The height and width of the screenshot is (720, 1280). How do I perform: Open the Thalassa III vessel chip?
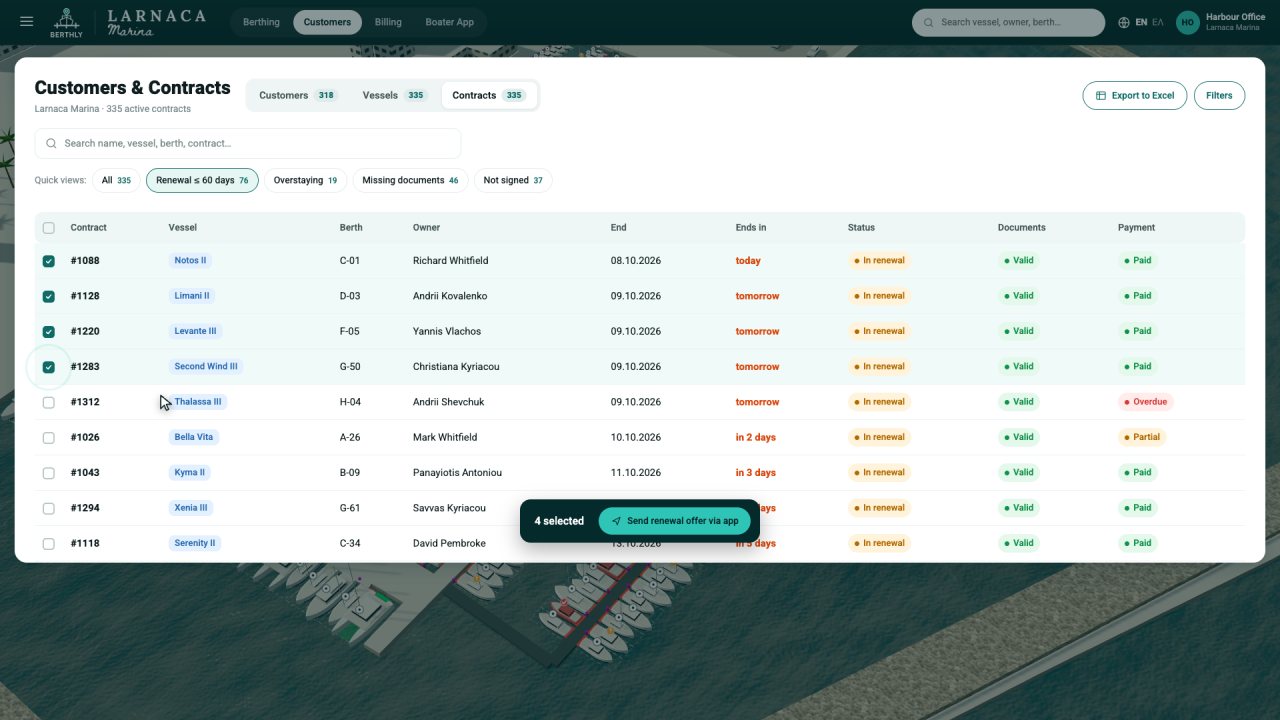pyautogui.click(x=198, y=402)
